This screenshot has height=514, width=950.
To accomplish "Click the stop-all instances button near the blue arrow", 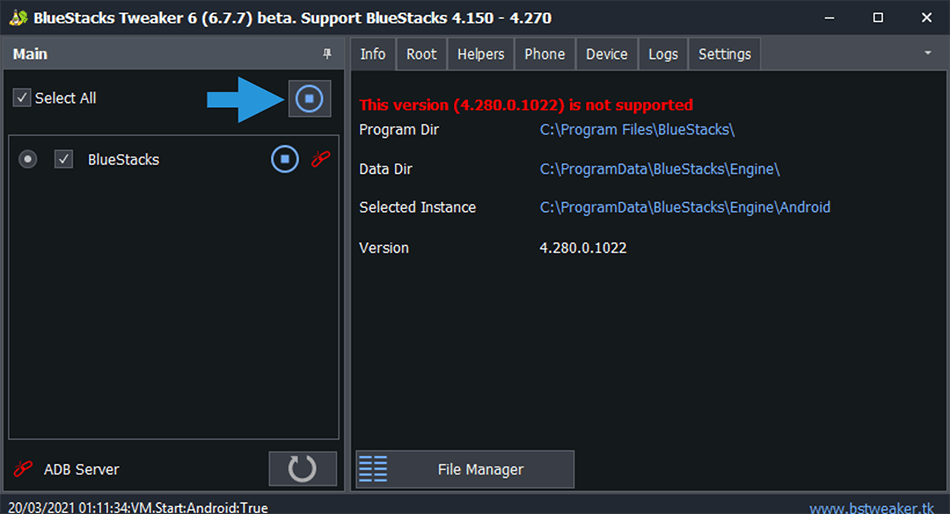I will click(309, 98).
